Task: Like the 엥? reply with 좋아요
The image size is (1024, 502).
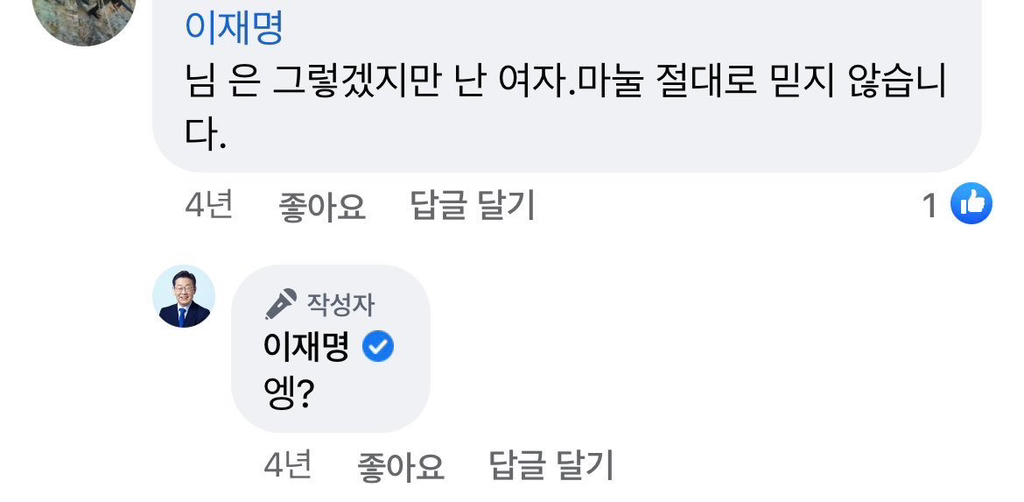Action: (400, 465)
